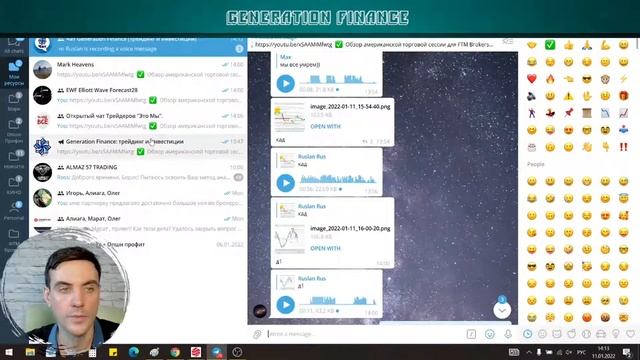This screenshot has width=640, height=360.
Task: Toggle the emoji panel smiley icon
Action: pyautogui.click(x=489, y=334)
